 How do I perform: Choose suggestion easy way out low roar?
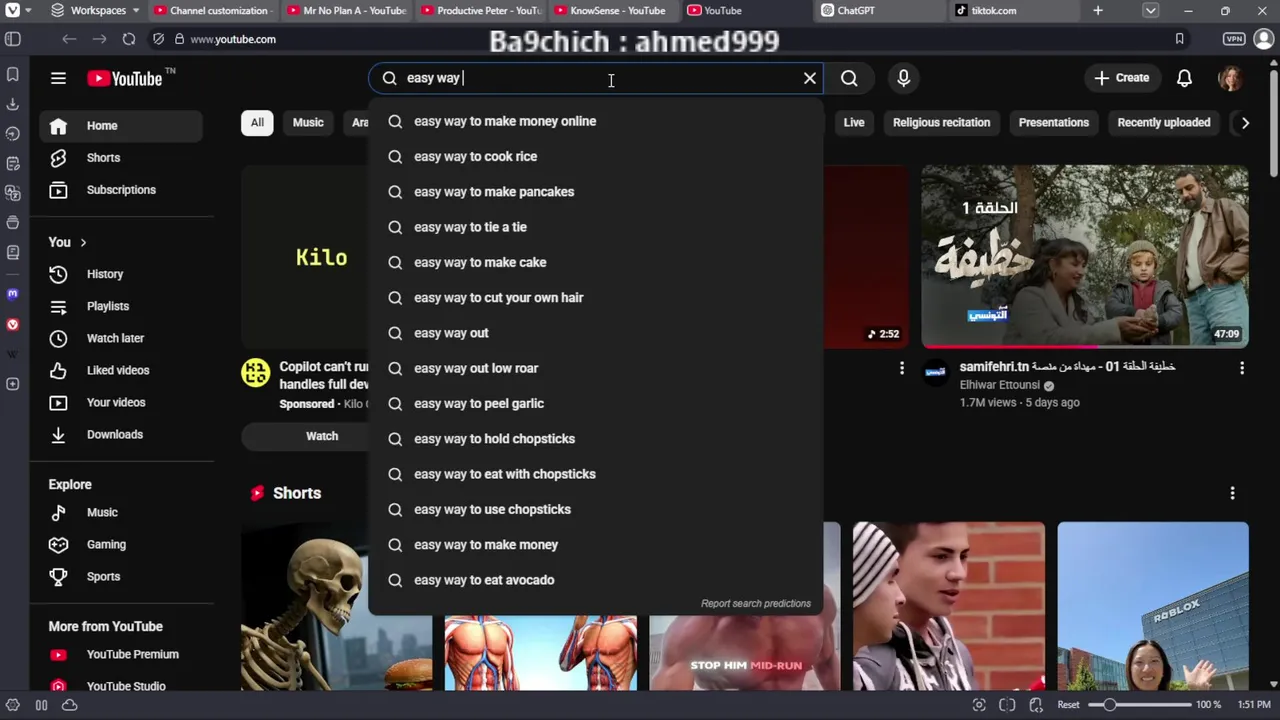click(x=595, y=368)
